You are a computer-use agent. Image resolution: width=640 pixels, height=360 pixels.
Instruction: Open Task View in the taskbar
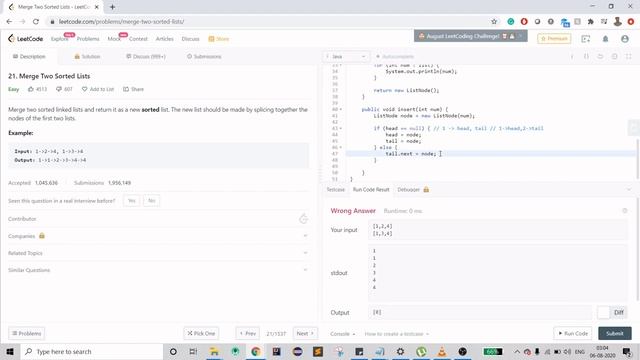tap(193, 351)
